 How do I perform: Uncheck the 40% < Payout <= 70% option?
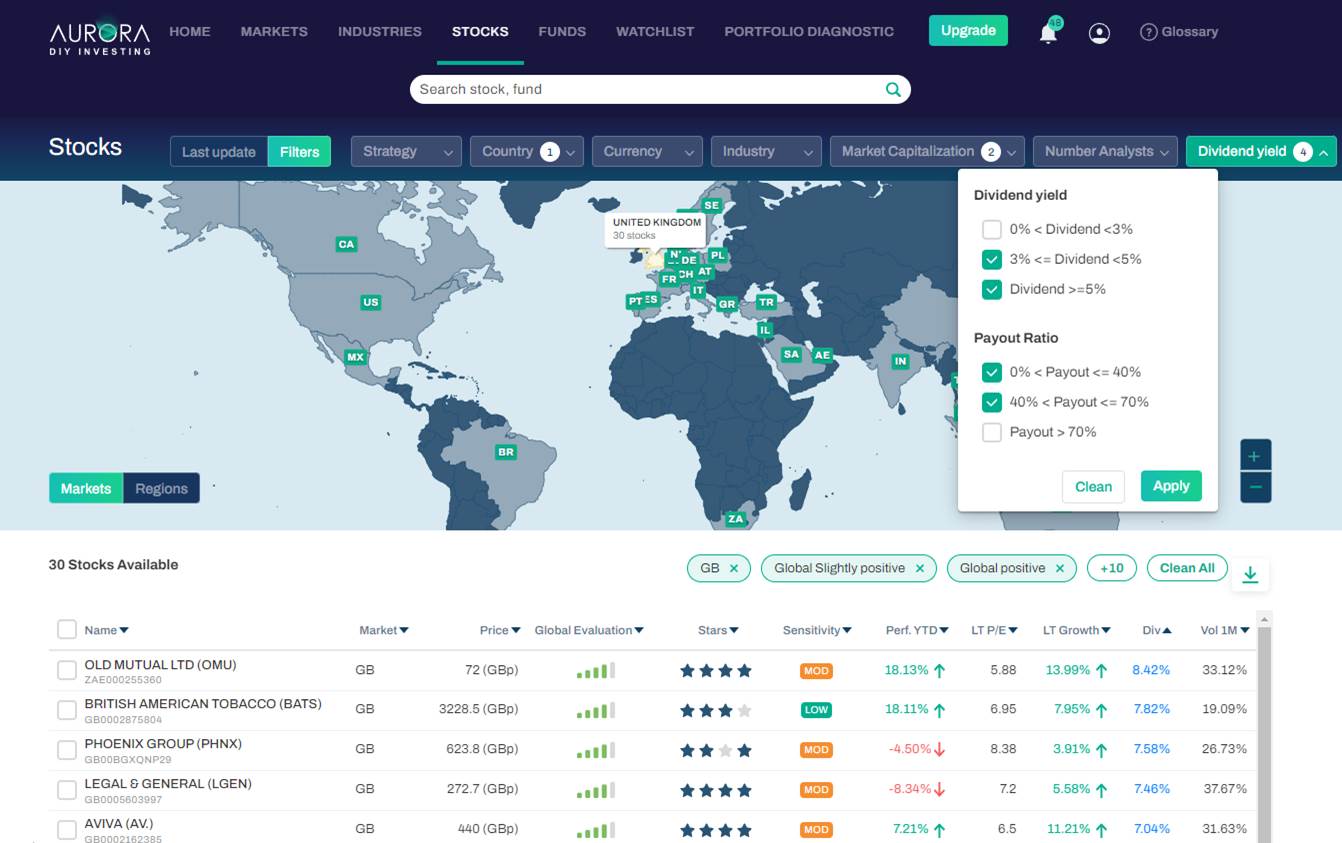[x=992, y=402]
